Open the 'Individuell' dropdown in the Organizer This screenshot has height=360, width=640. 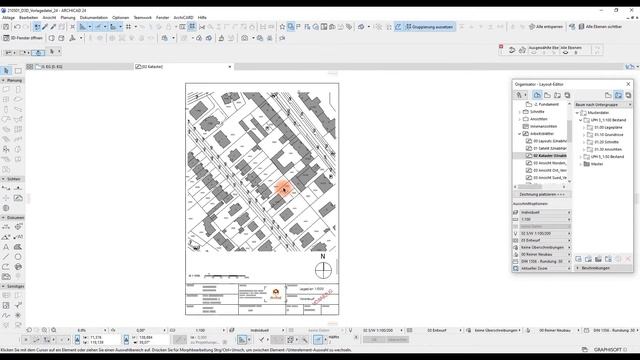point(545,213)
